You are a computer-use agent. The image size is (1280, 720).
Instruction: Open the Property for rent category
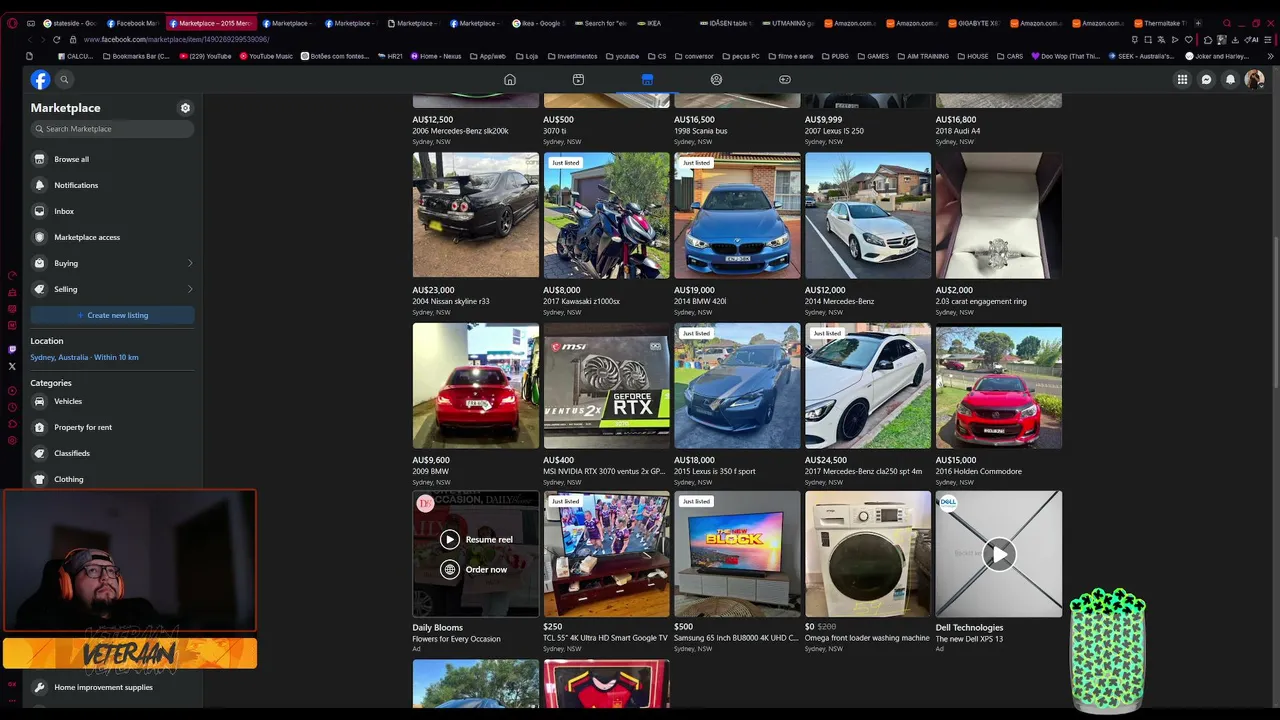point(112,427)
